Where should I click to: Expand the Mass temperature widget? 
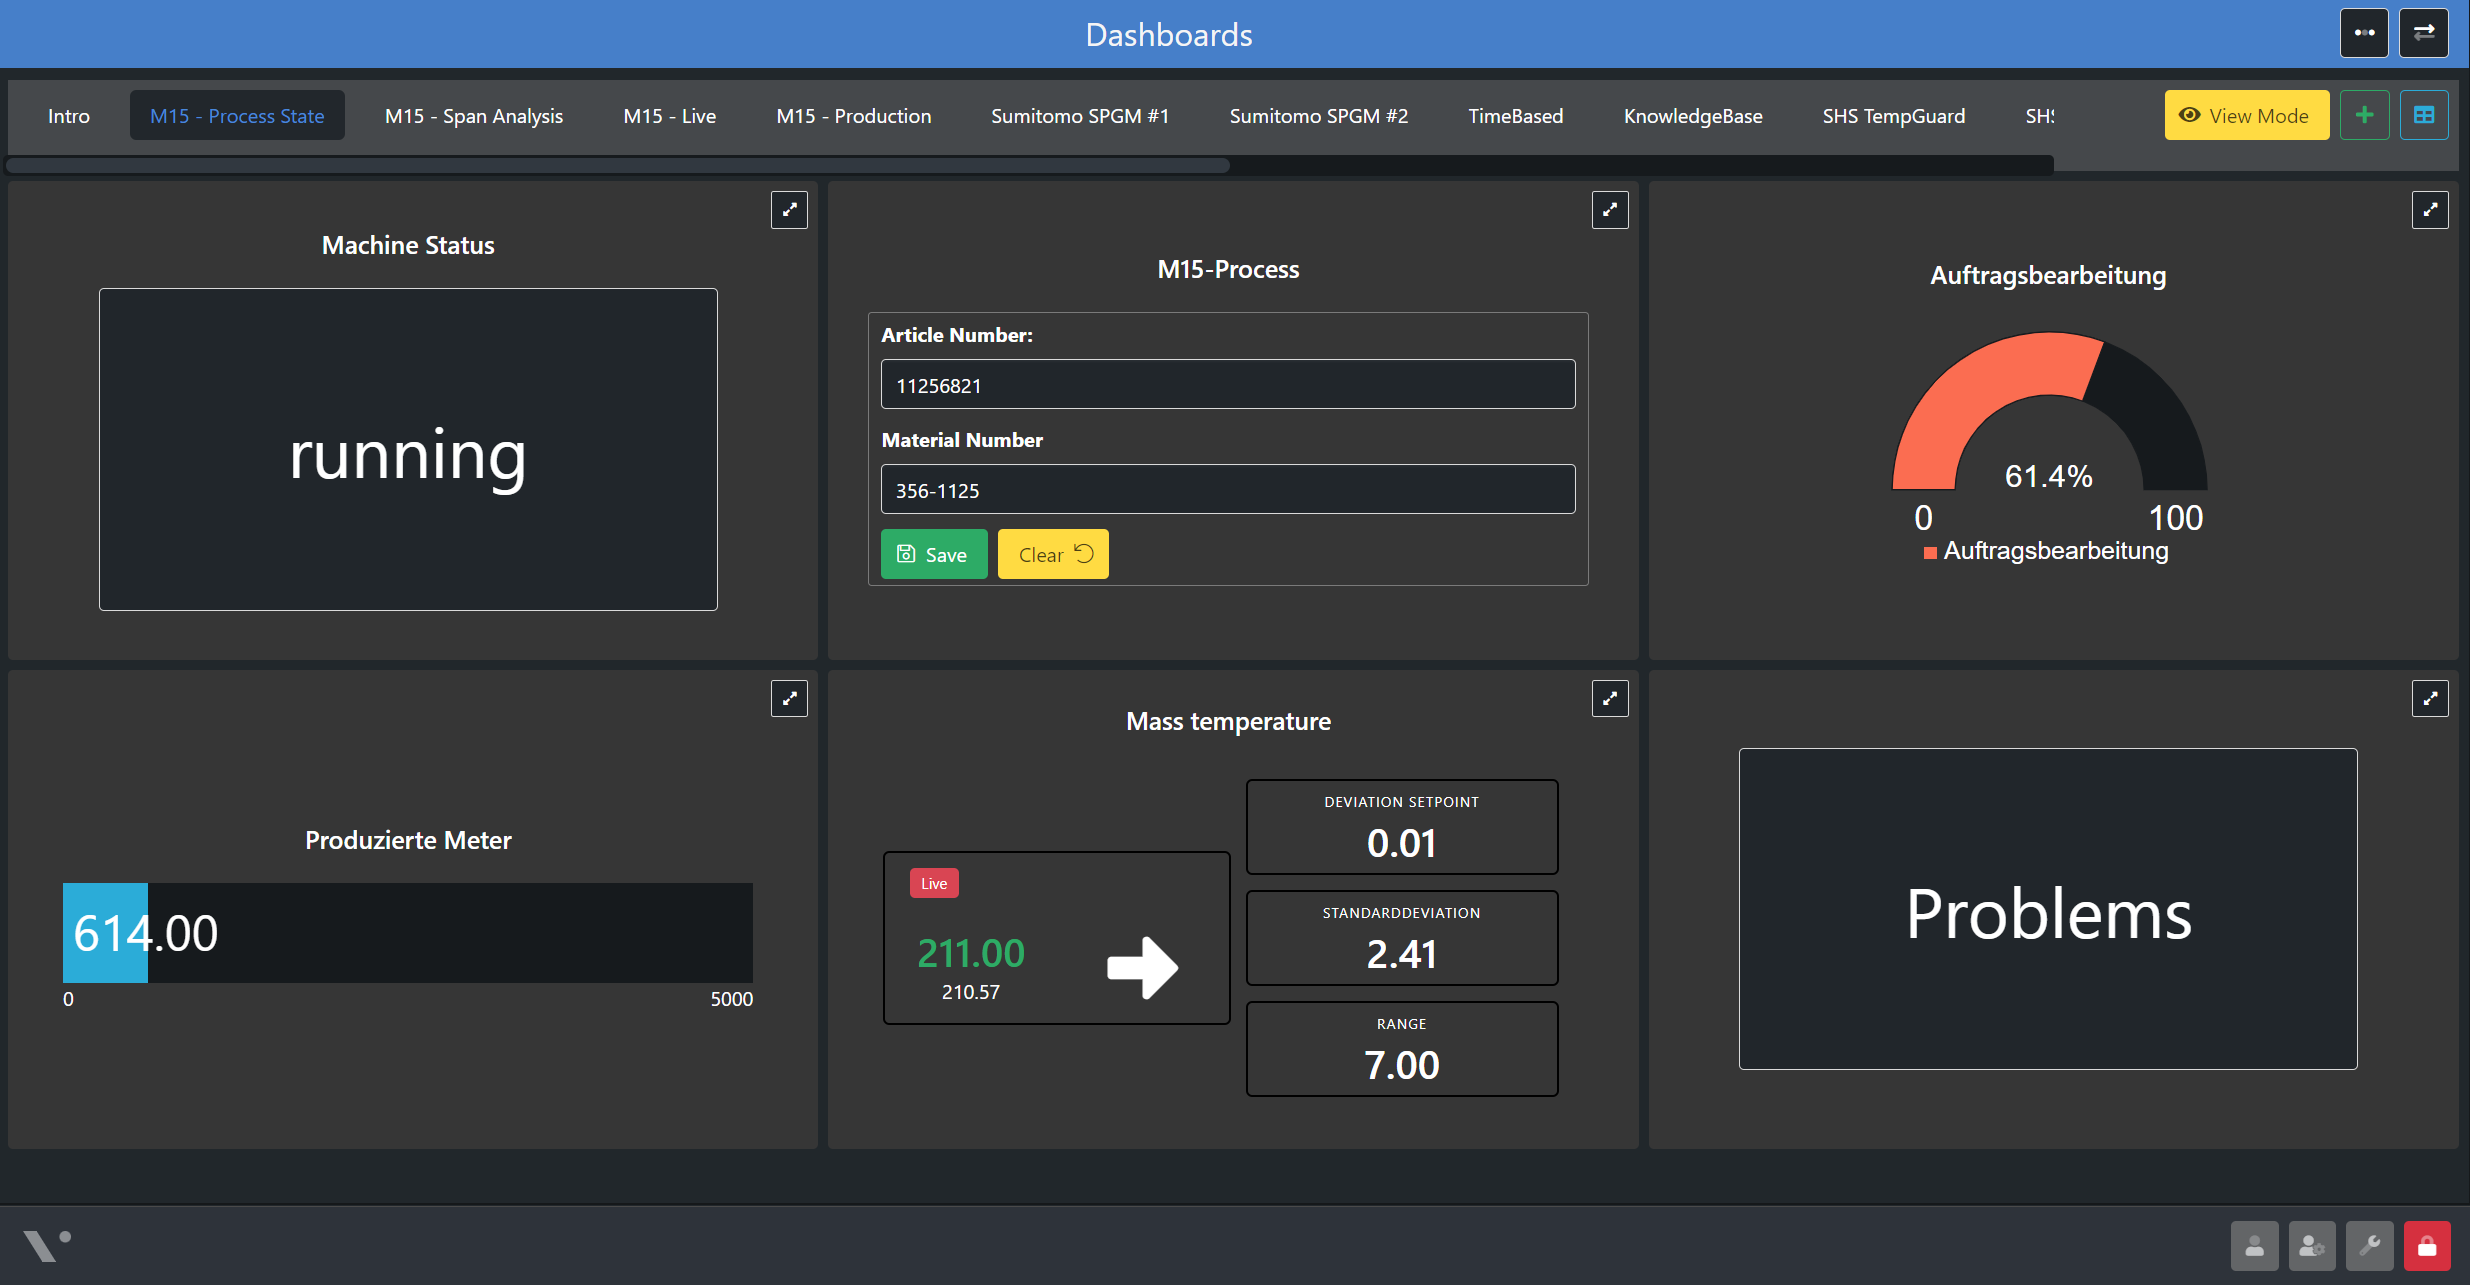click(x=1609, y=699)
